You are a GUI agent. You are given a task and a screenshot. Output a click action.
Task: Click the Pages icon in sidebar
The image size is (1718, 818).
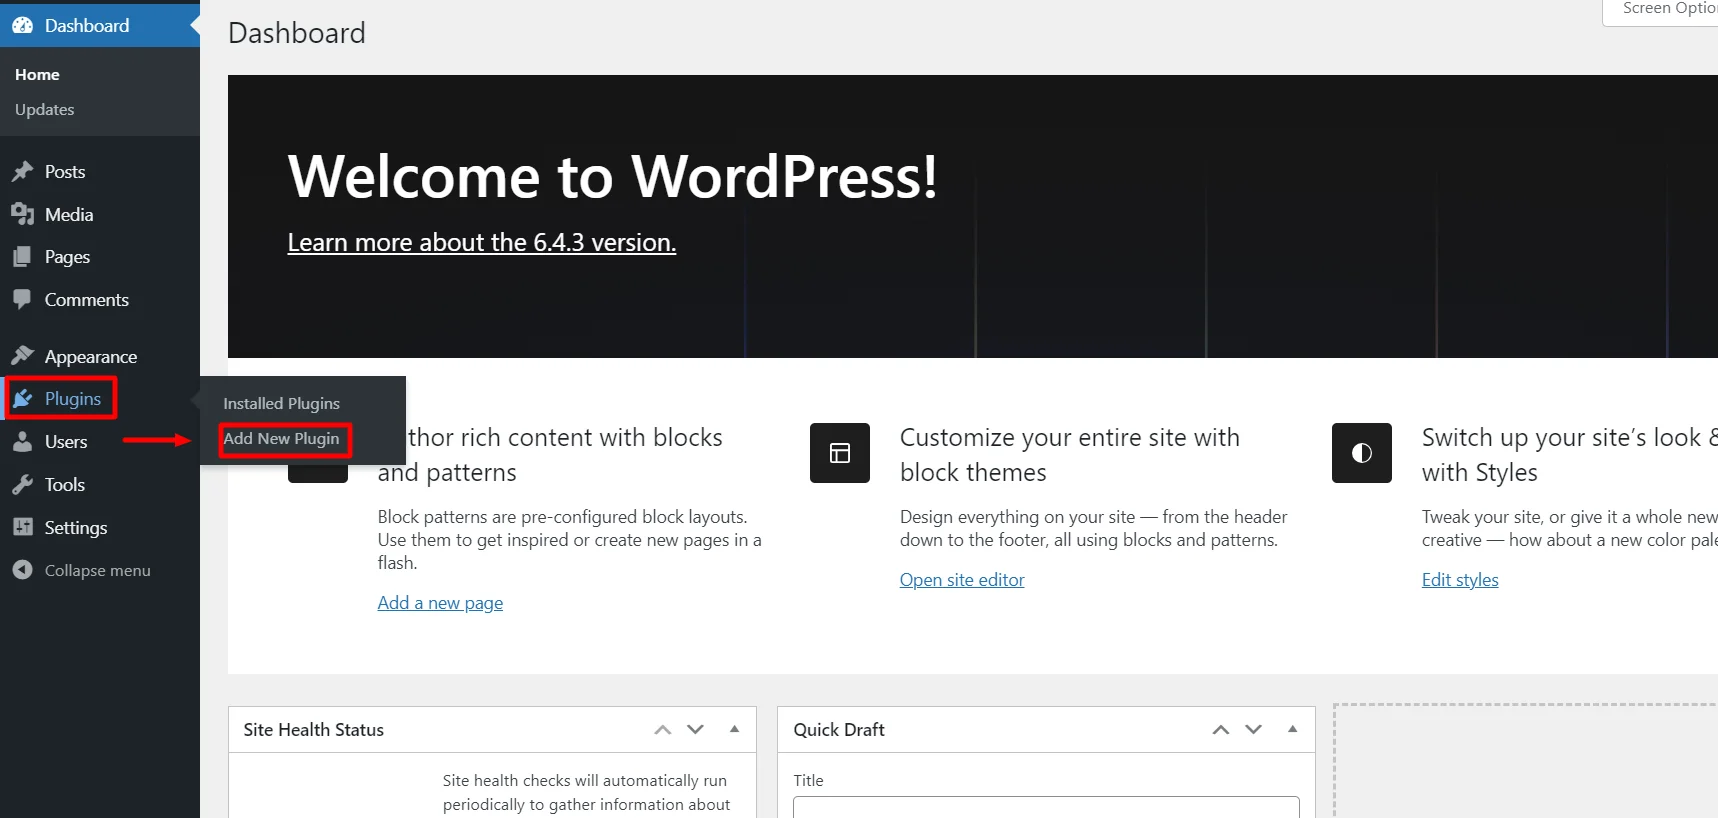[22, 257]
